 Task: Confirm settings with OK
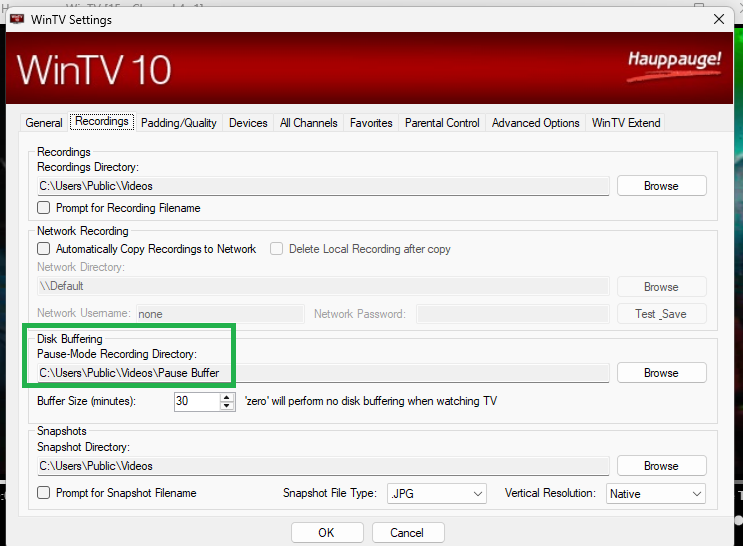point(327,533)
